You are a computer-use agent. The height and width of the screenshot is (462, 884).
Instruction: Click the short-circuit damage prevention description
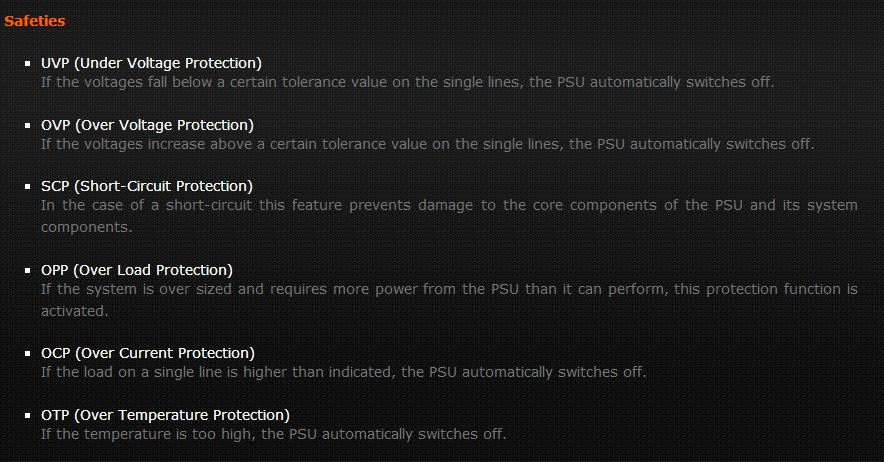pyautogui.click(x=449, y=205)
